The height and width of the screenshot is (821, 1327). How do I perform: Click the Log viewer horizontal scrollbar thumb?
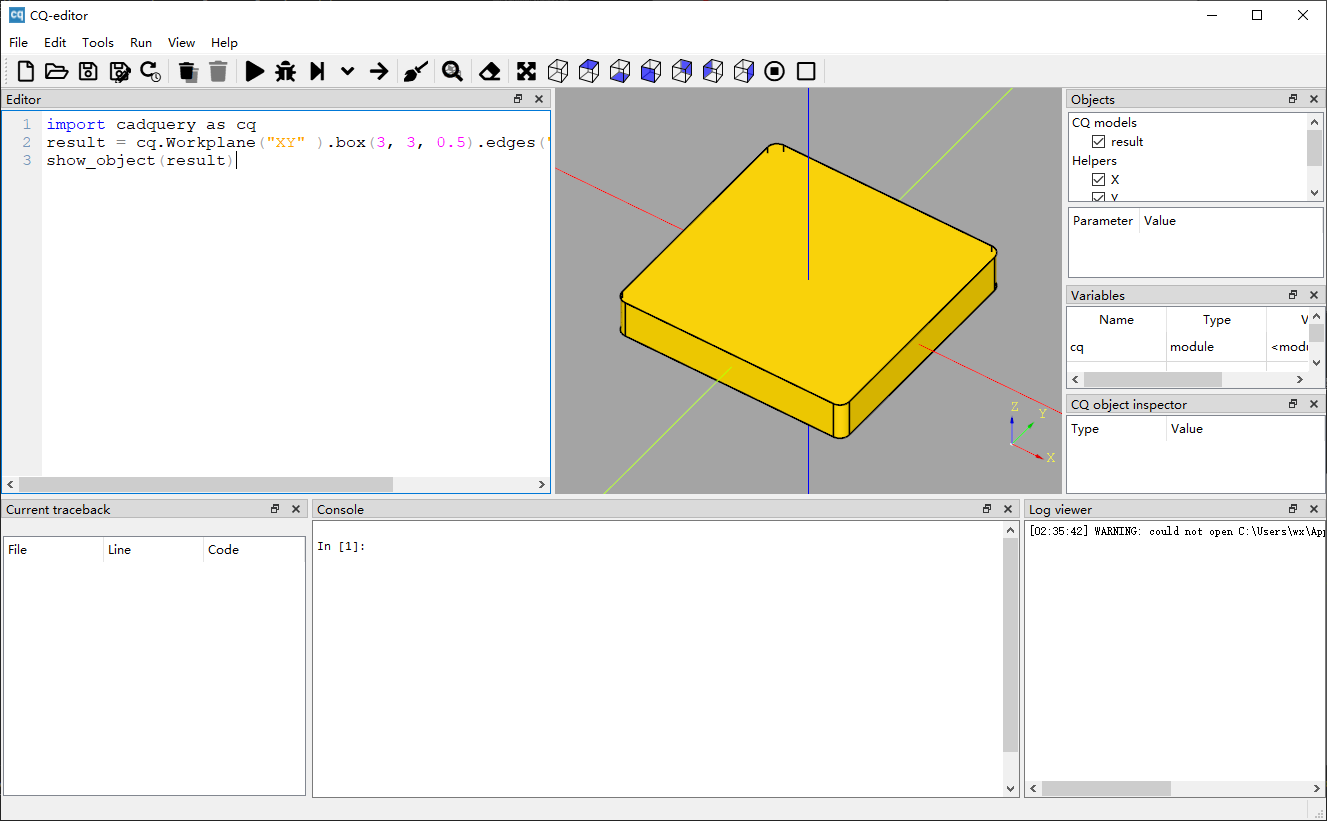(1106, 789)
